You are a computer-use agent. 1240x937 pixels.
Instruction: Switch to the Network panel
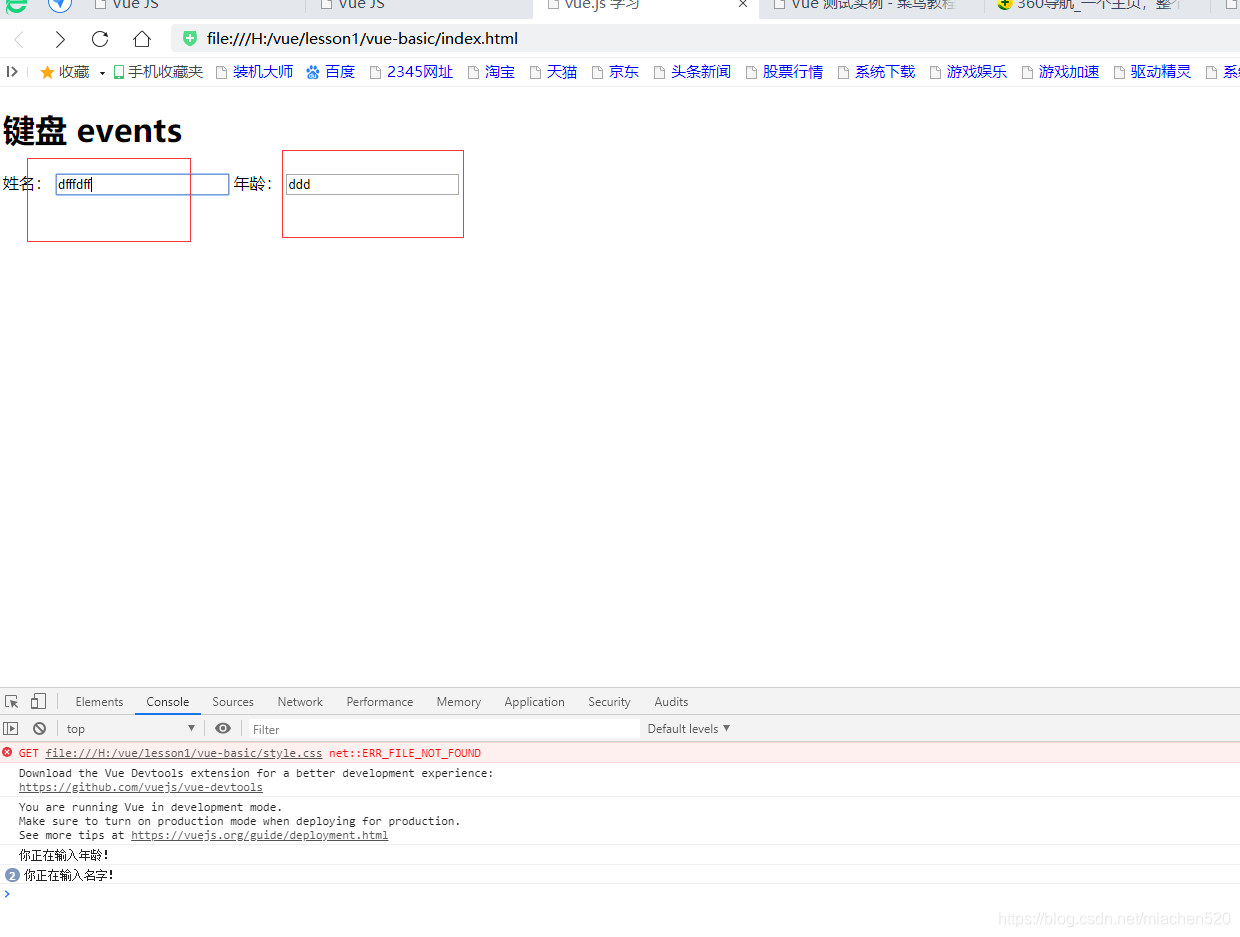[x=299, y=701]
